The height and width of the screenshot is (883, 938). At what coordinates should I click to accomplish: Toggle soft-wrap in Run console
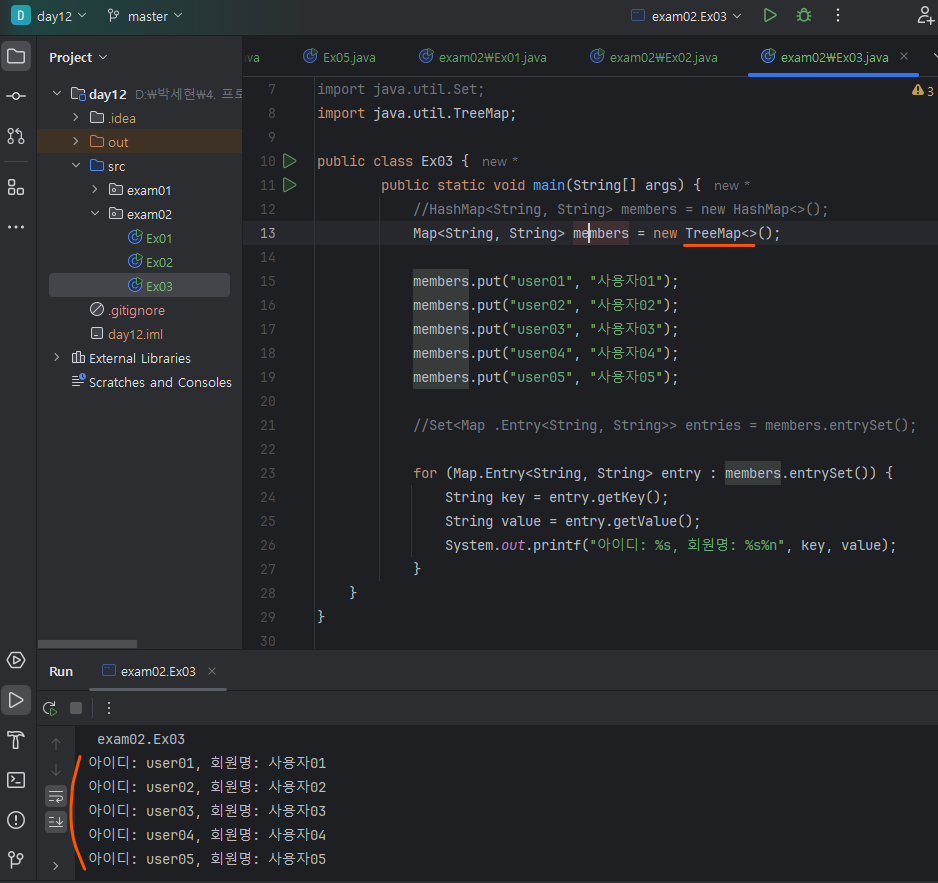coord(56,796)
